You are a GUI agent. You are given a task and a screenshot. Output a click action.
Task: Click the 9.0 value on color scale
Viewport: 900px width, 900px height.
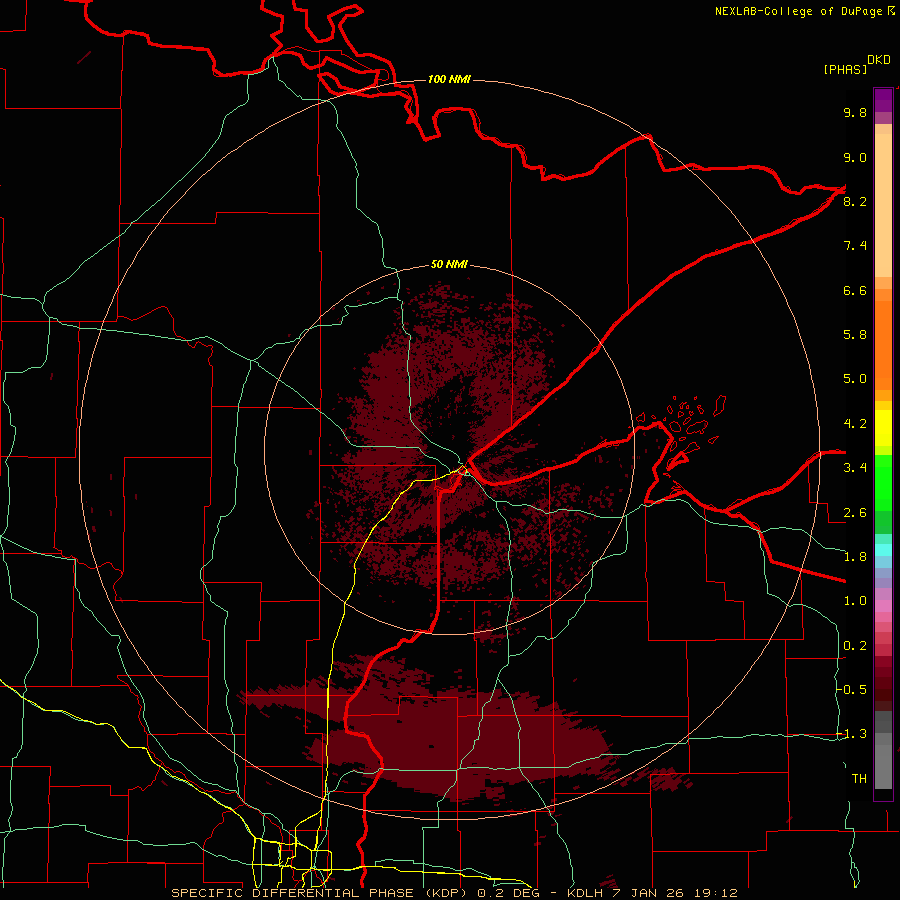[855, 157]
